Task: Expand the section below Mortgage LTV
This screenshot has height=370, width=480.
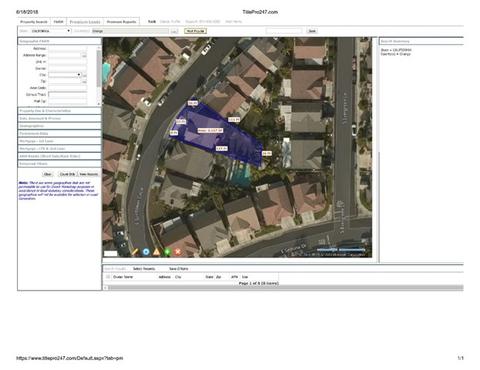Action: pos(59,156)
